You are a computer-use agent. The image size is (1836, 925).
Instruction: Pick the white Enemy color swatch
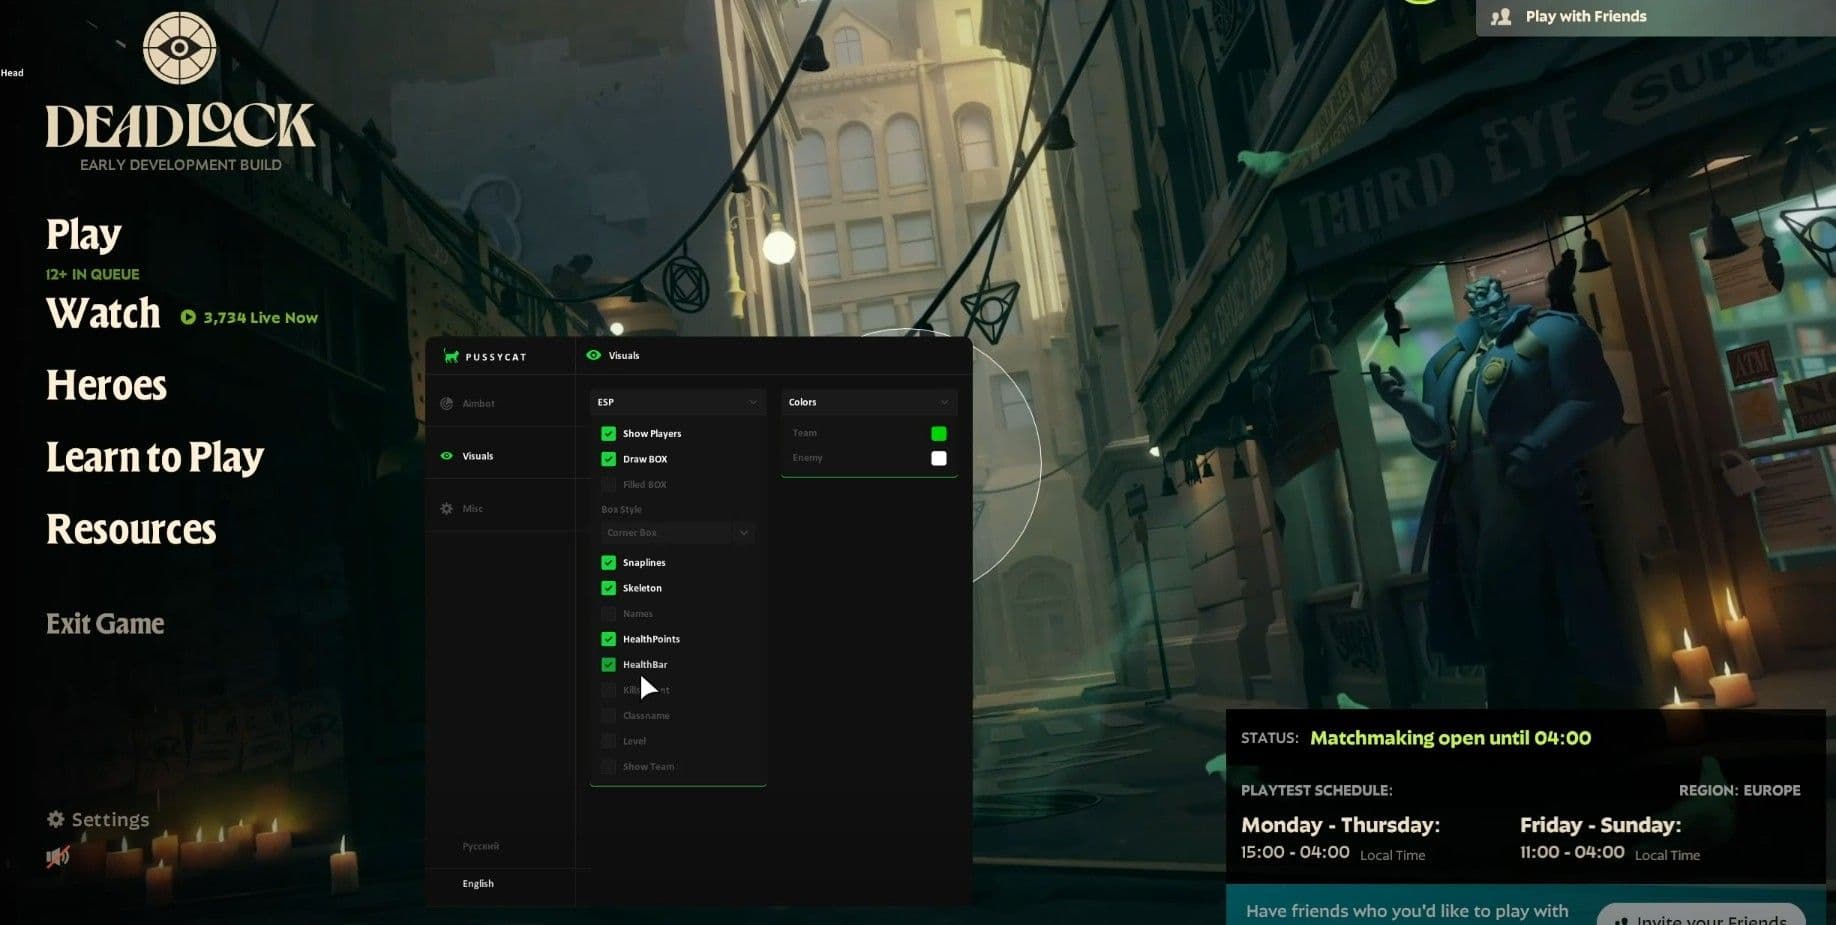click(939, 459)
